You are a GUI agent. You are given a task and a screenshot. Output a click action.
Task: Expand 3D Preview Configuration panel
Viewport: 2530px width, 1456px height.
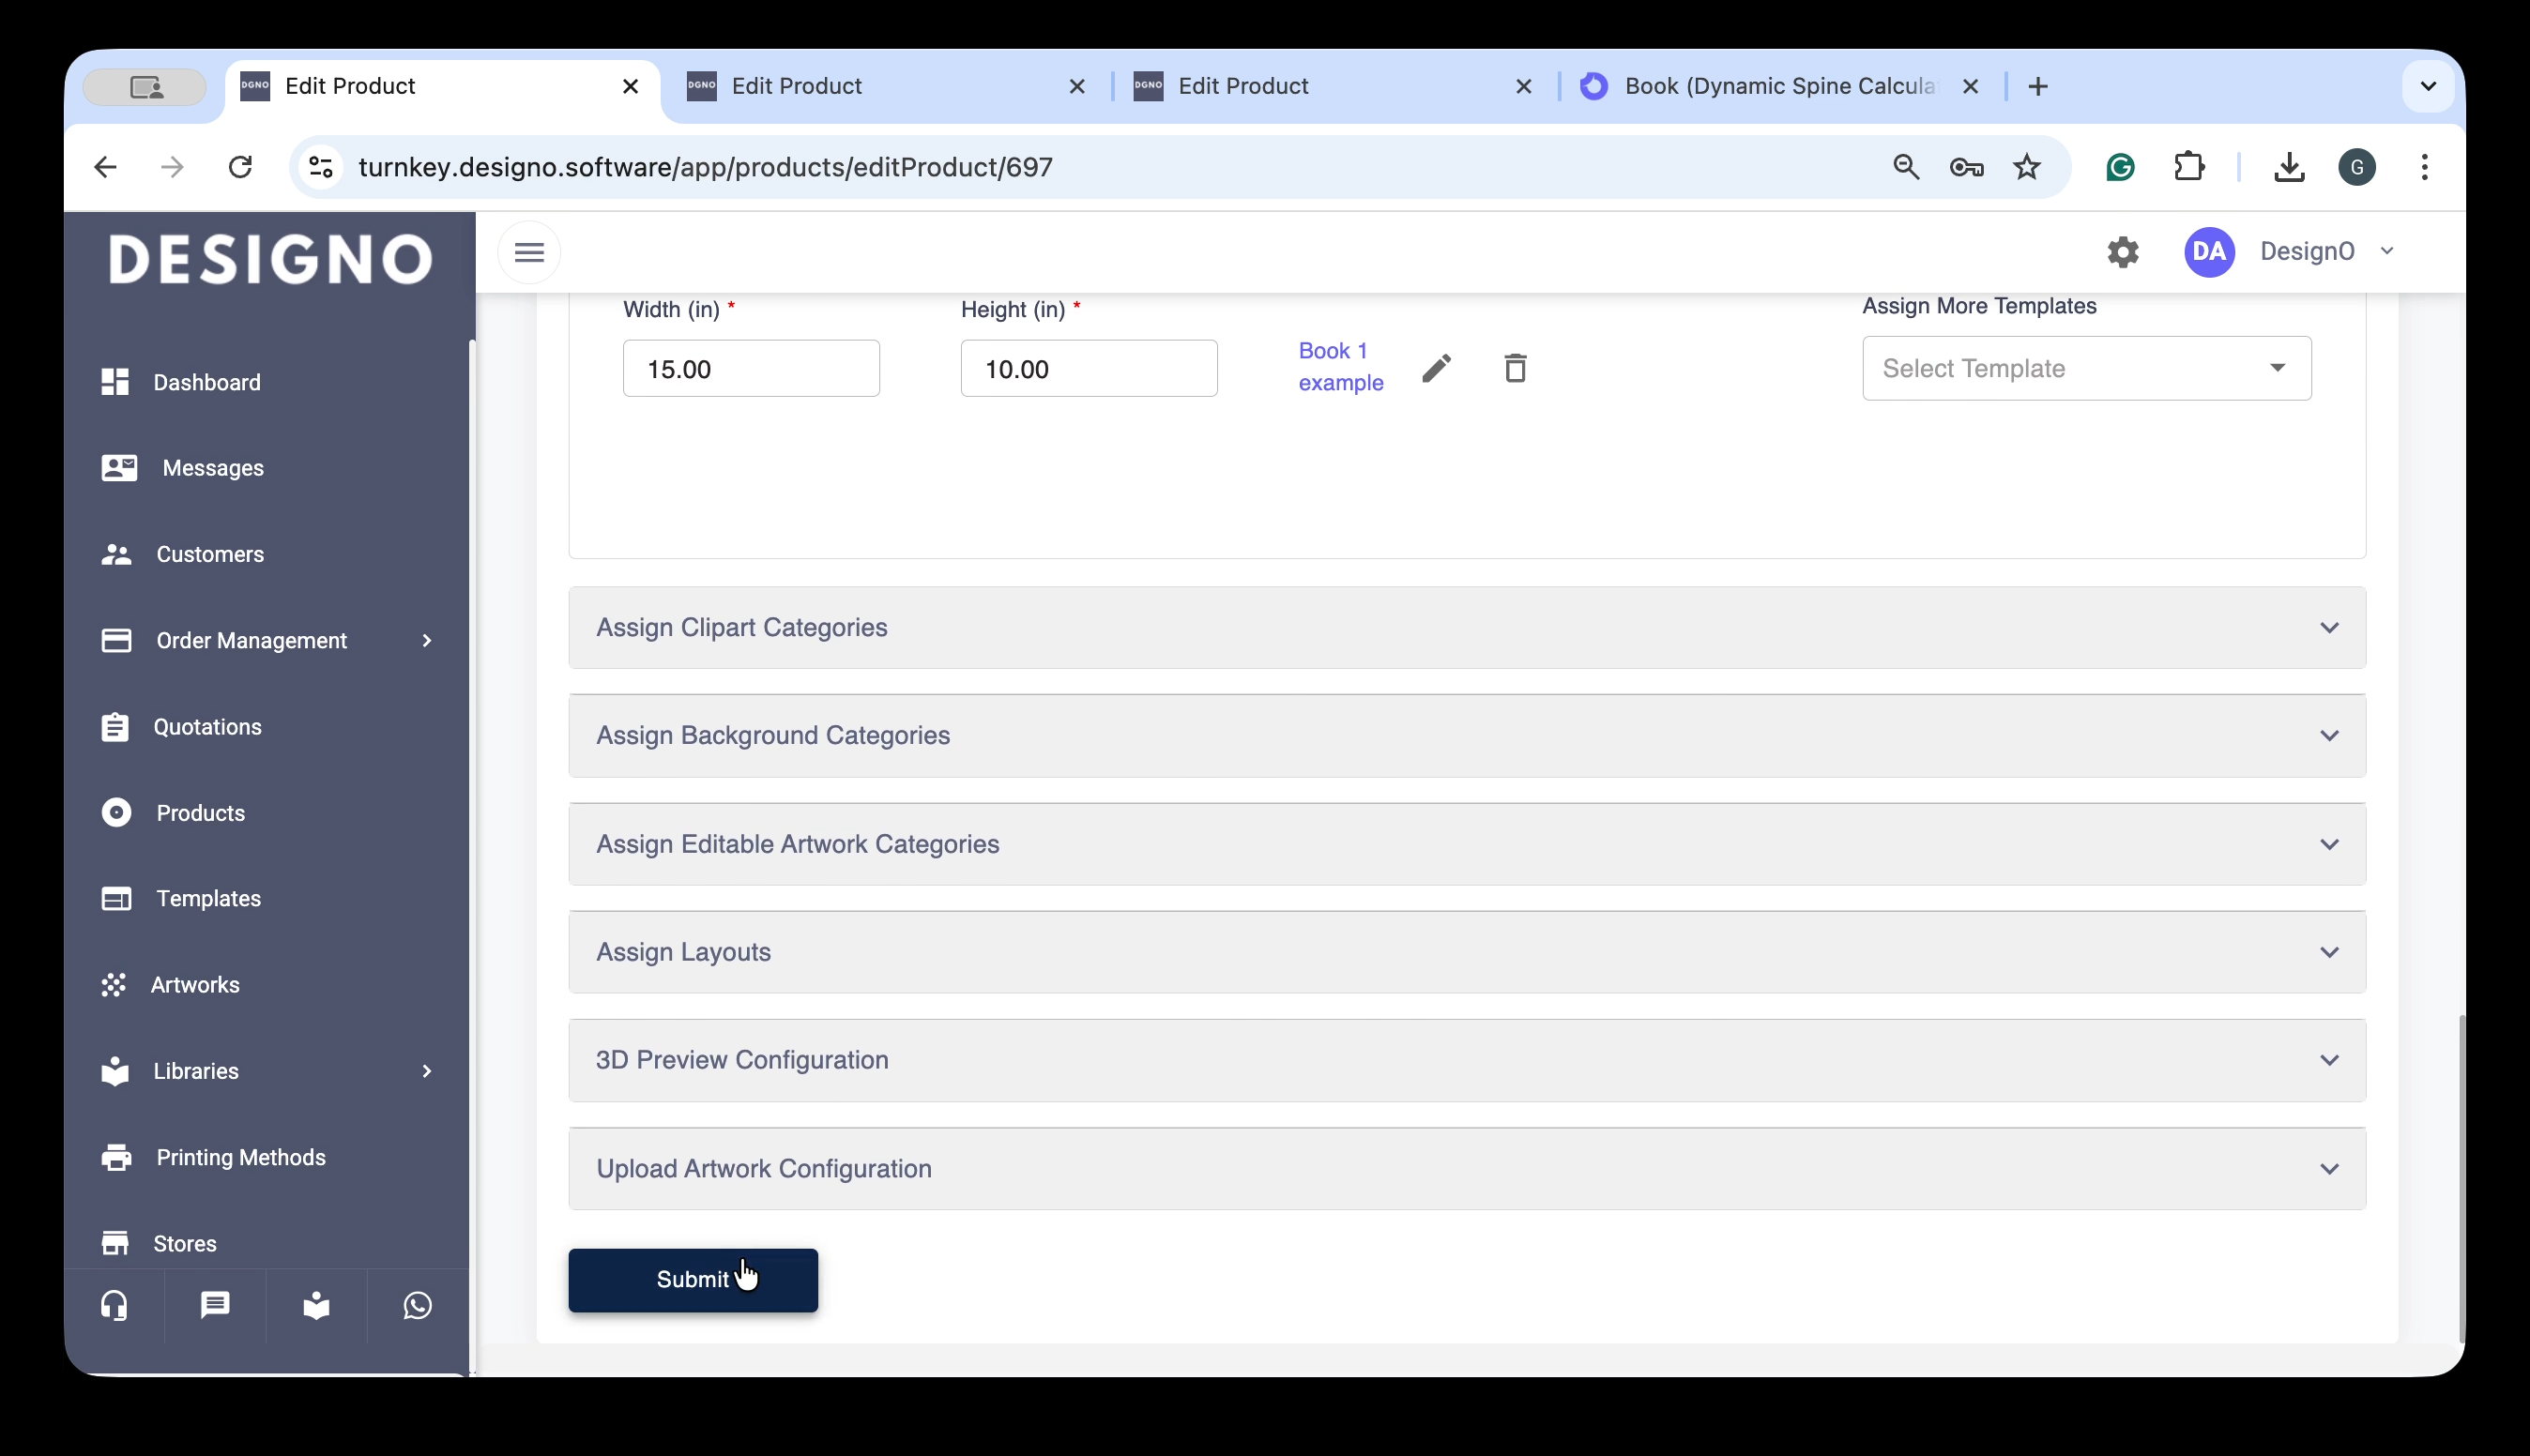point(1466,1060)
